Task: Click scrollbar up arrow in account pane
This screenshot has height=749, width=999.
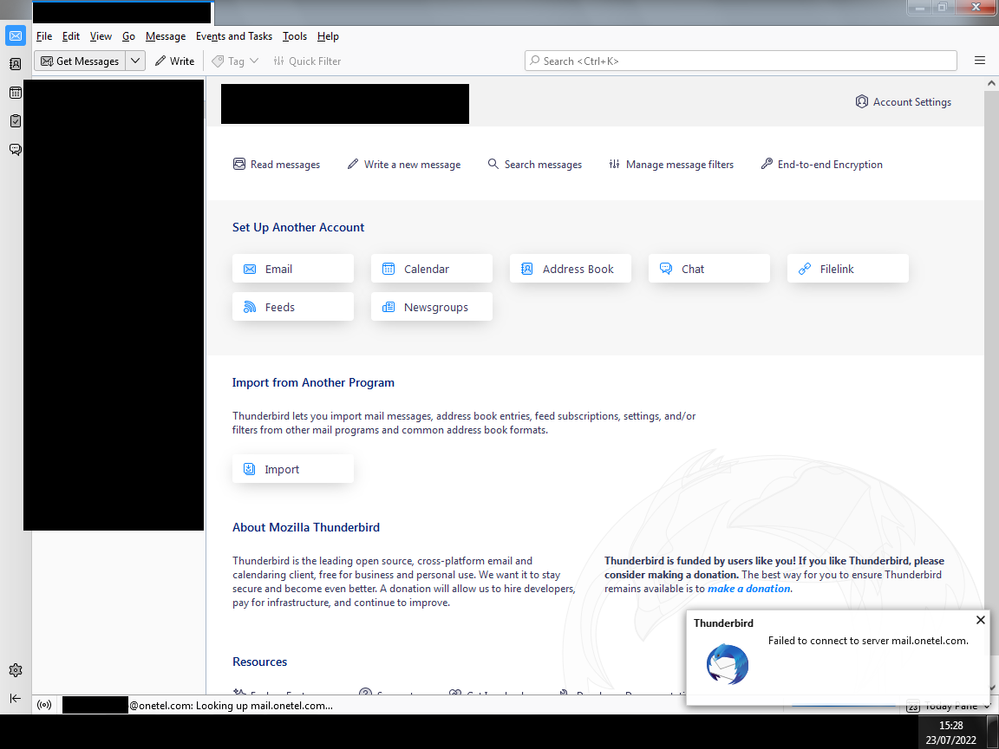Action: point(991,83)
